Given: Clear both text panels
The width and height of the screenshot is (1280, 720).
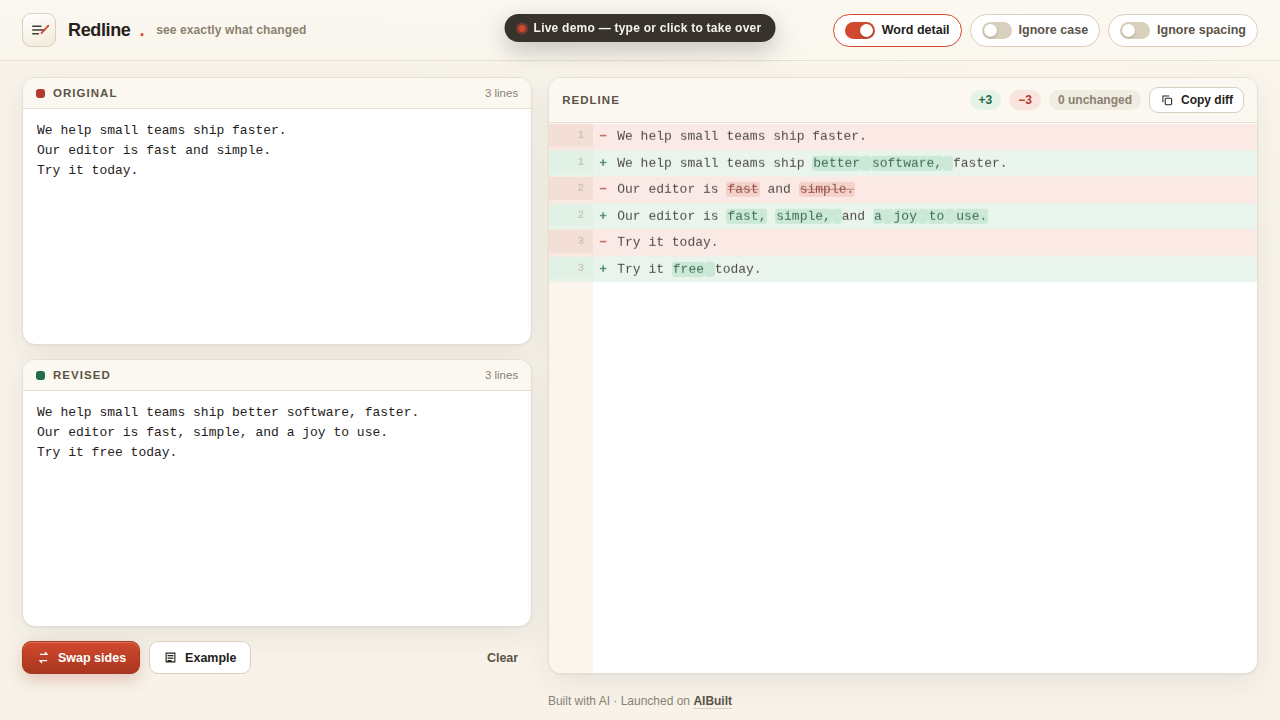Looking at the screenshot, I should 502,658.
